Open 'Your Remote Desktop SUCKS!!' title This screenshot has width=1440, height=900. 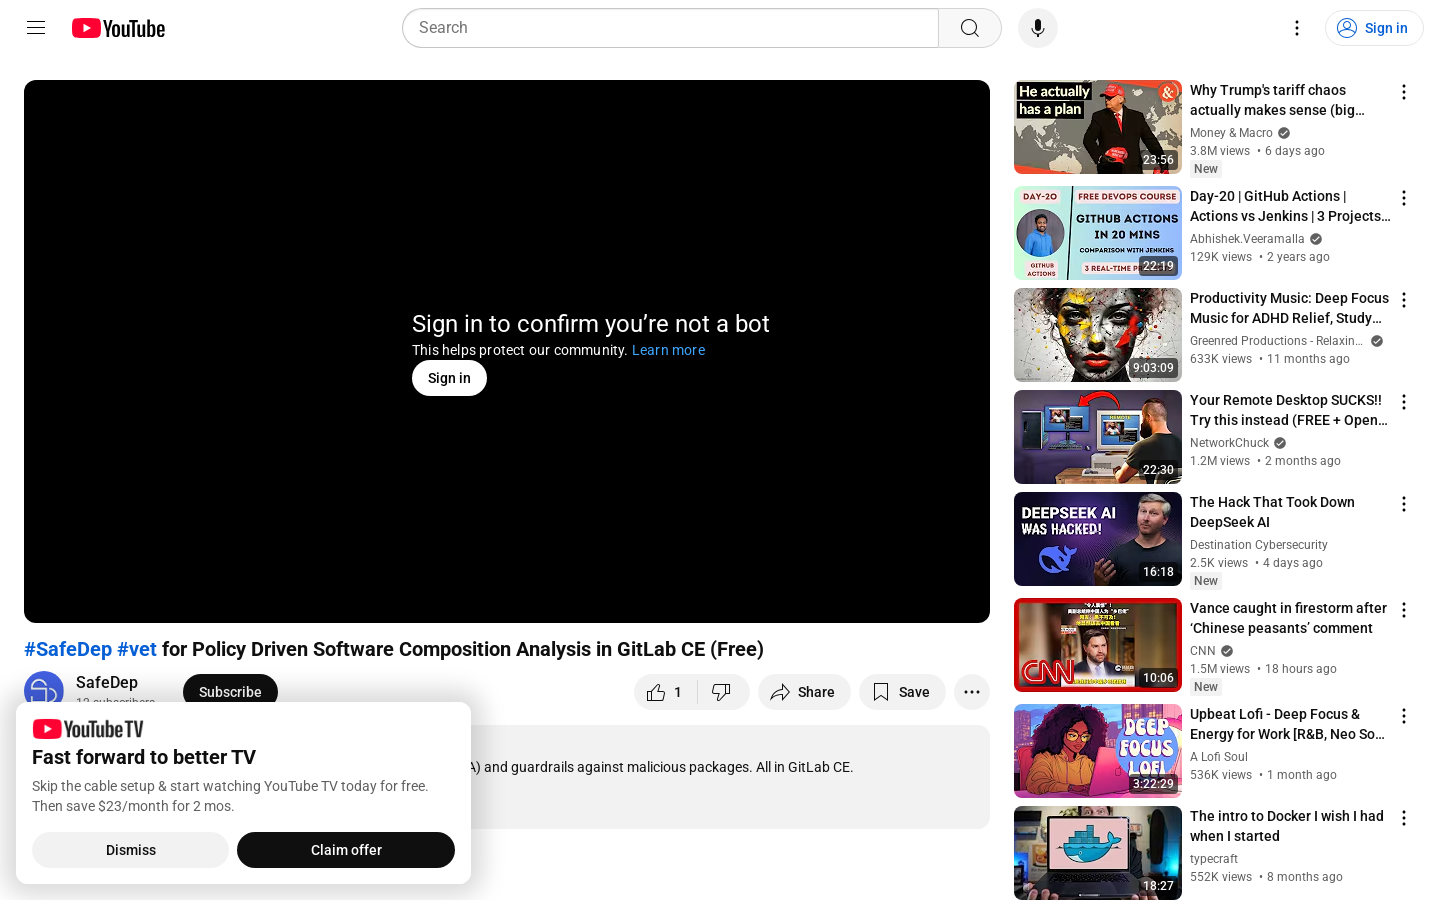[1289, 410]
